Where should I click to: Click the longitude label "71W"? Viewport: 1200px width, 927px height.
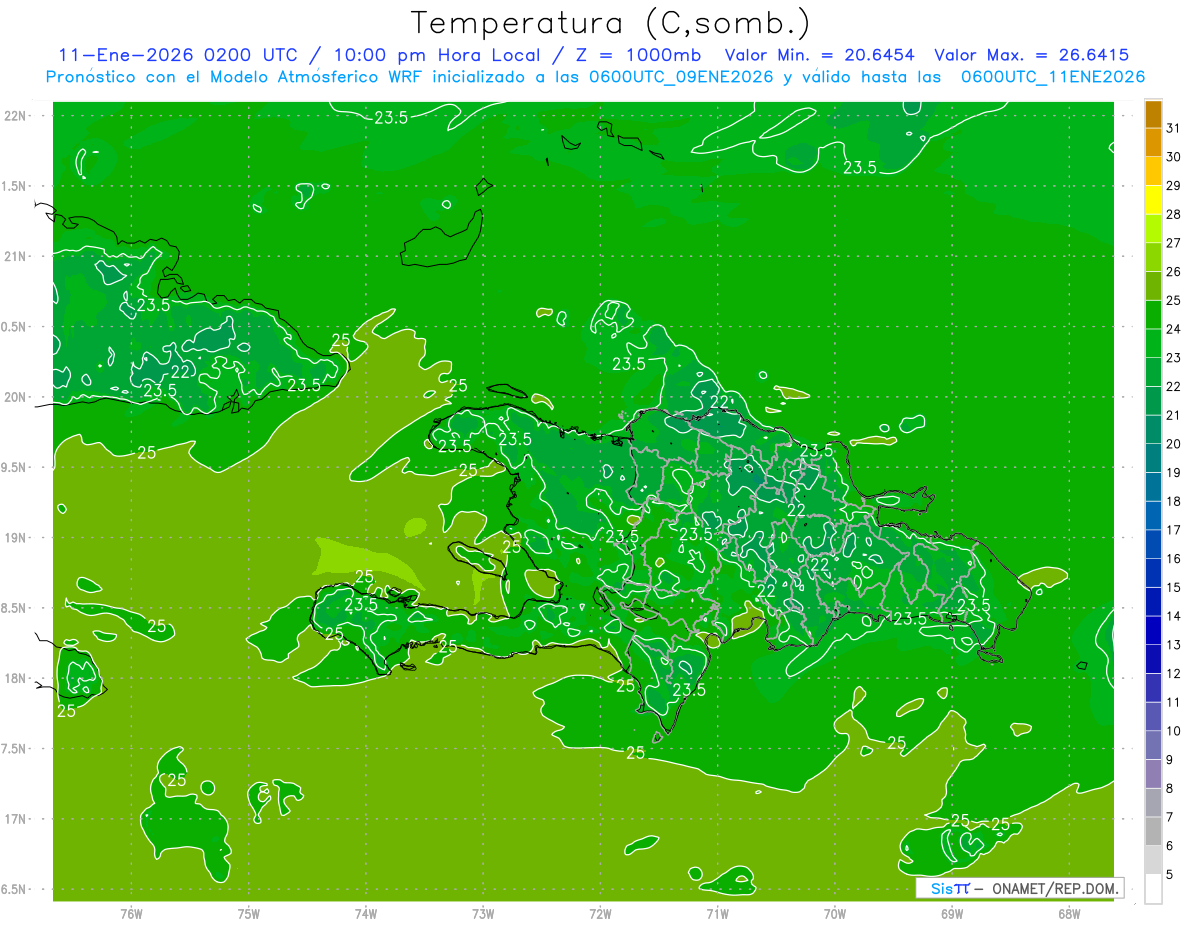tap(717, 914)
